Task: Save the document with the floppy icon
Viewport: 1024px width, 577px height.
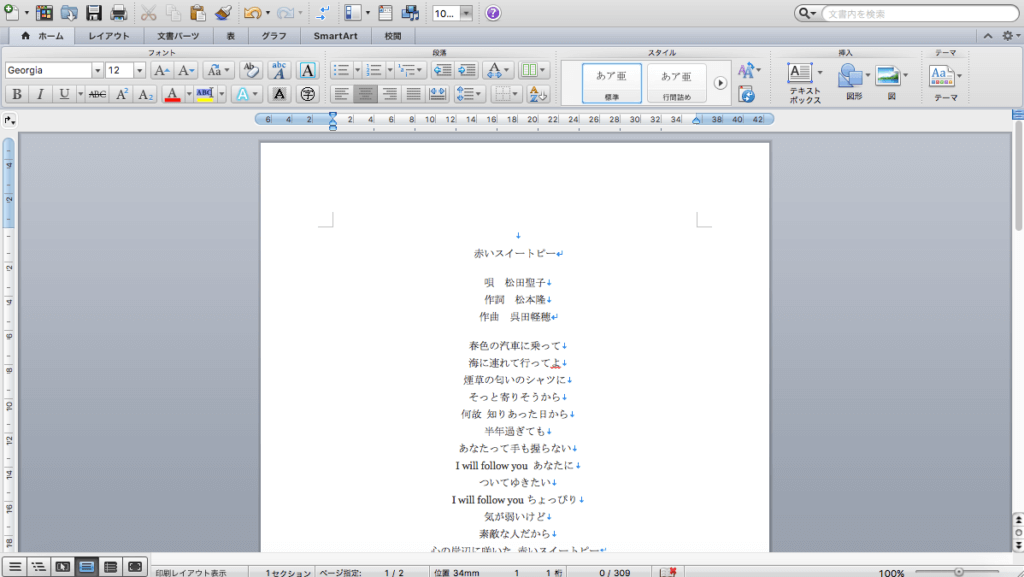Action: (x=93, y=12)
